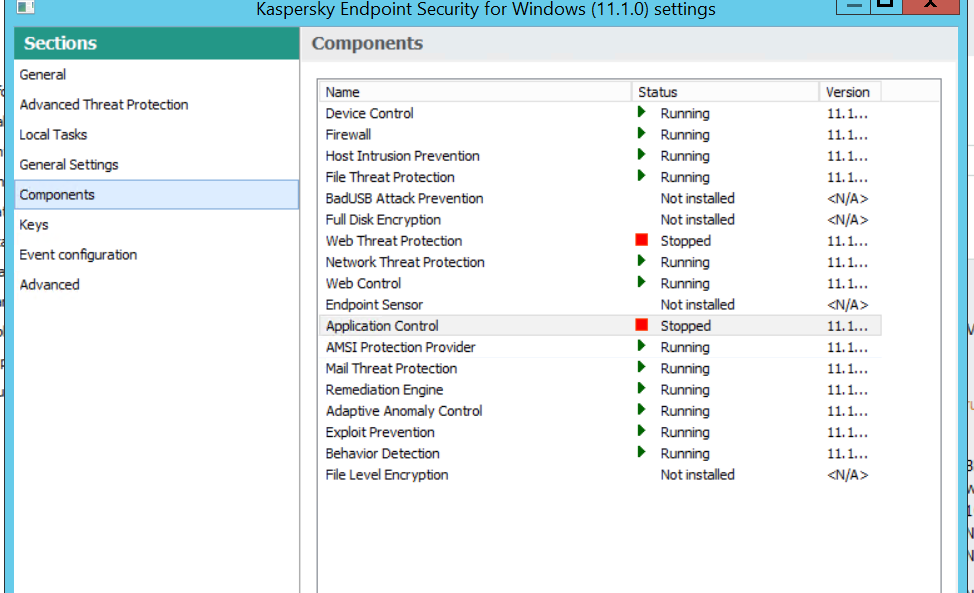Click red stopped icon for Application Control
Viewport: 974px width, 593px height.
[x=642, y=326]
